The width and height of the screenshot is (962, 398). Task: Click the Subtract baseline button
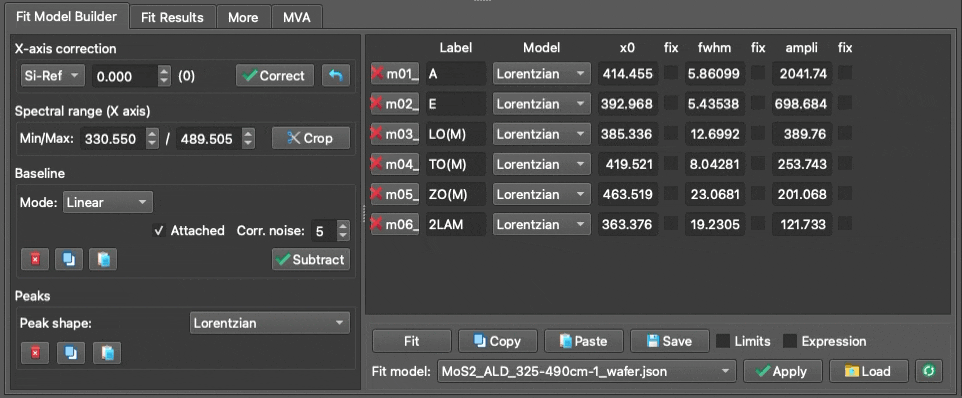click(x=311, y=259)
